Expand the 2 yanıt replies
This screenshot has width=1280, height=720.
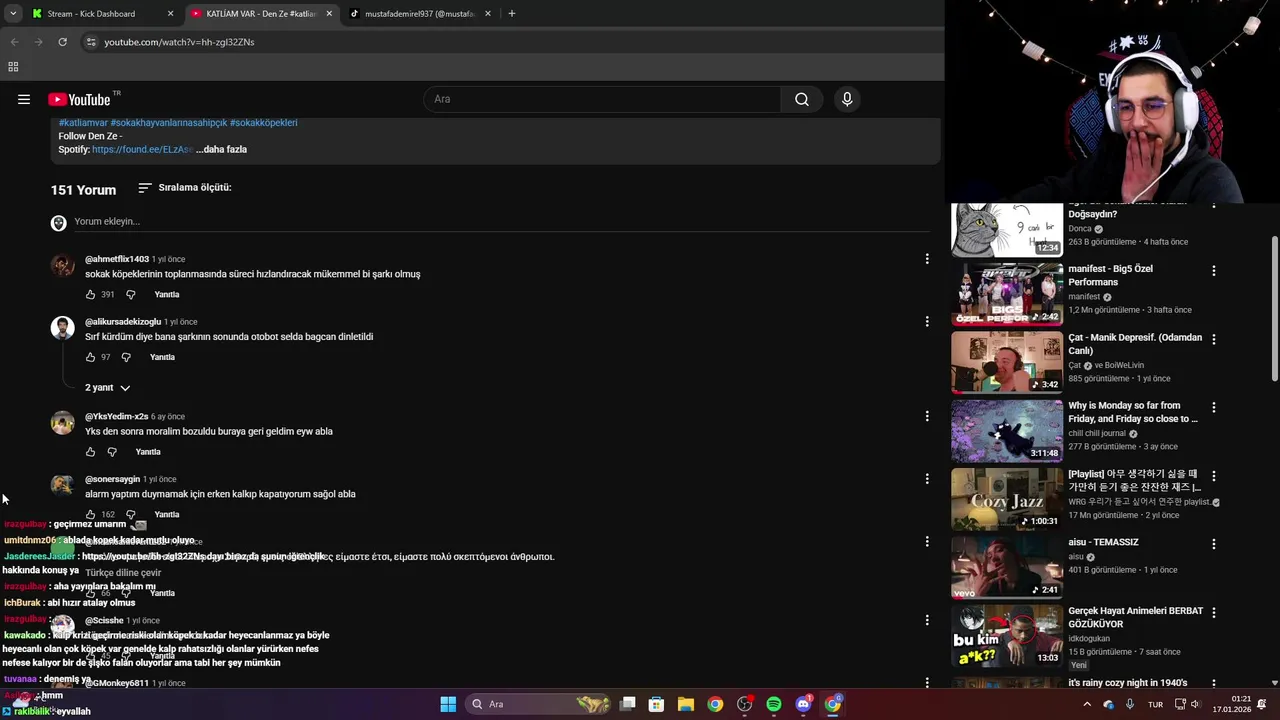point(108,388)
